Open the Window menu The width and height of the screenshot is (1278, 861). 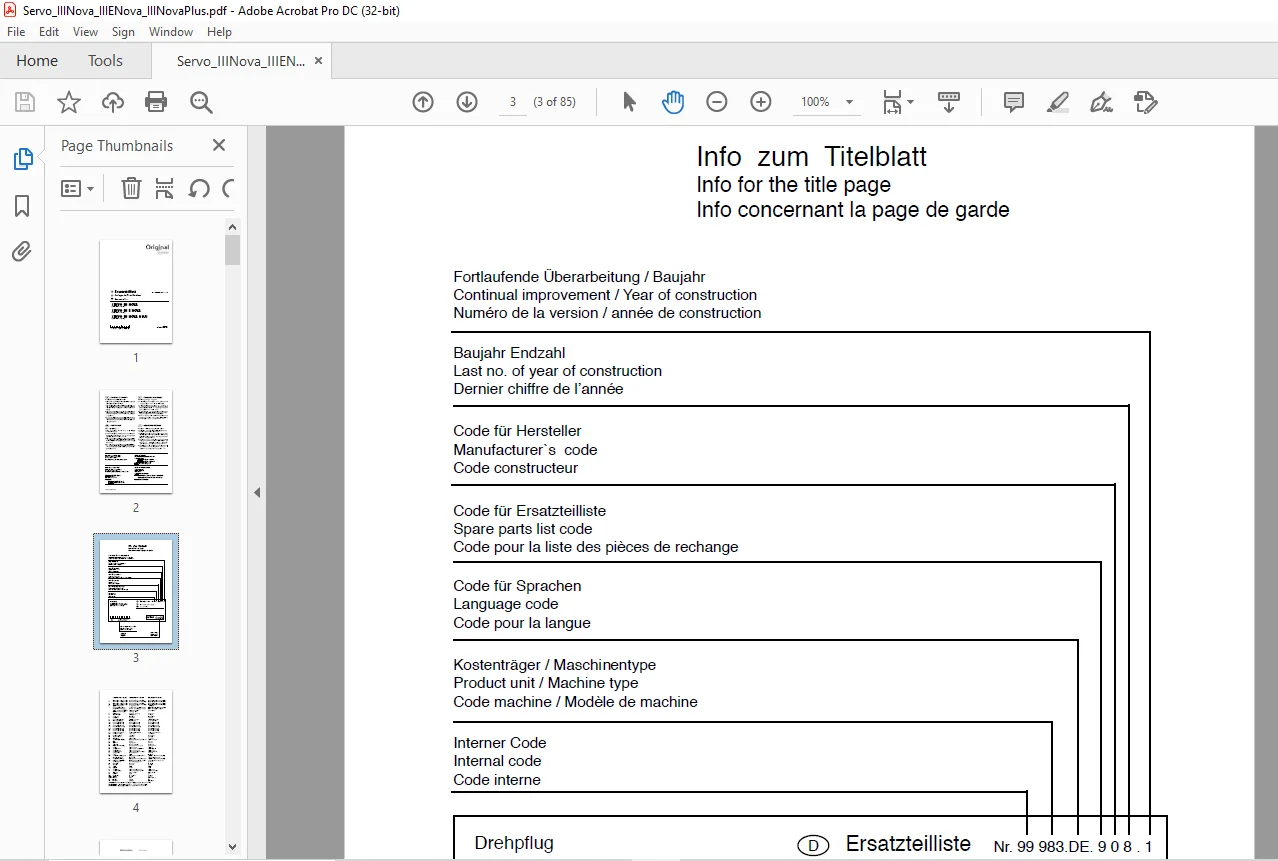tap(171, 32)
